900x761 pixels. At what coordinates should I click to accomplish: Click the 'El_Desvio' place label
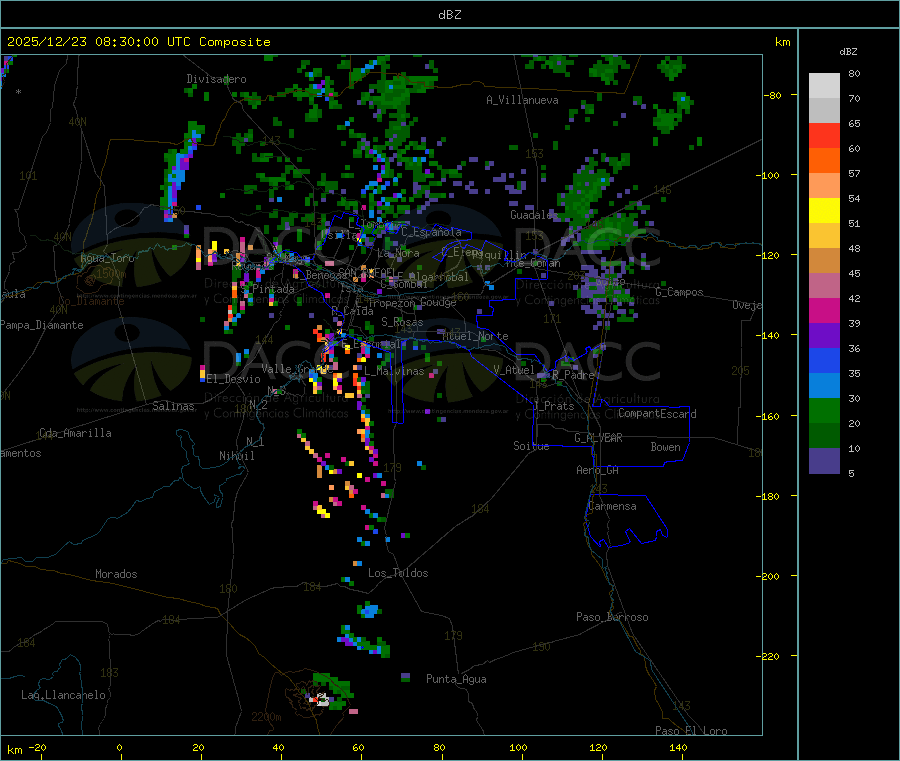pyautogui.click(x=234, y=379)
